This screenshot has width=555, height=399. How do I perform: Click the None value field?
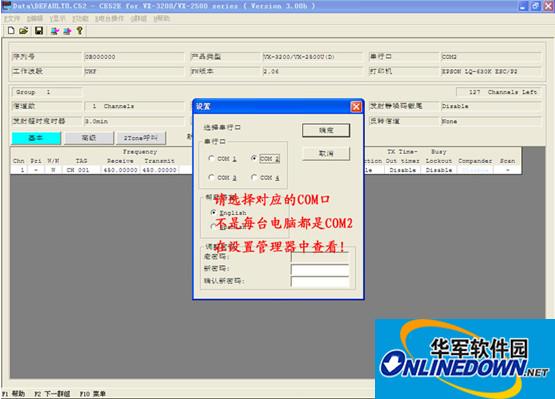pyautogui.click(x=491, y=121)
